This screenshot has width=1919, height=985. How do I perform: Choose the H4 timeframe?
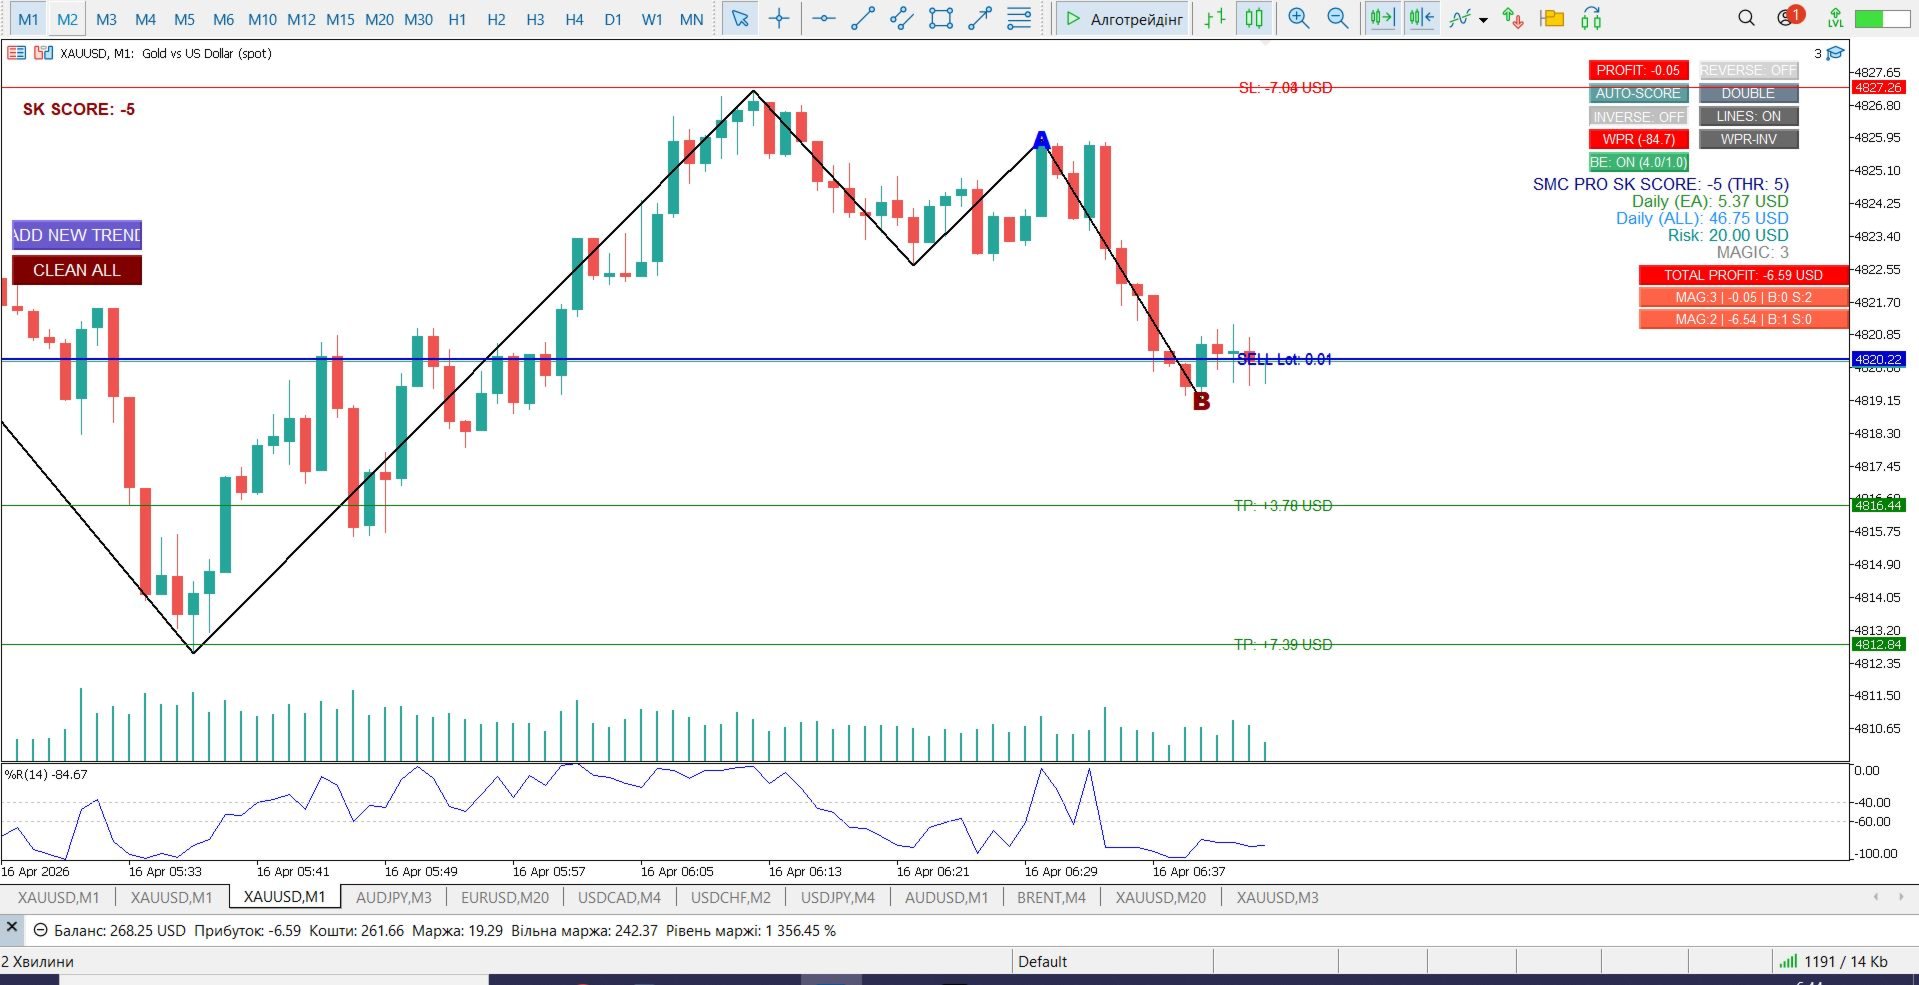click(x=574, y=19)
